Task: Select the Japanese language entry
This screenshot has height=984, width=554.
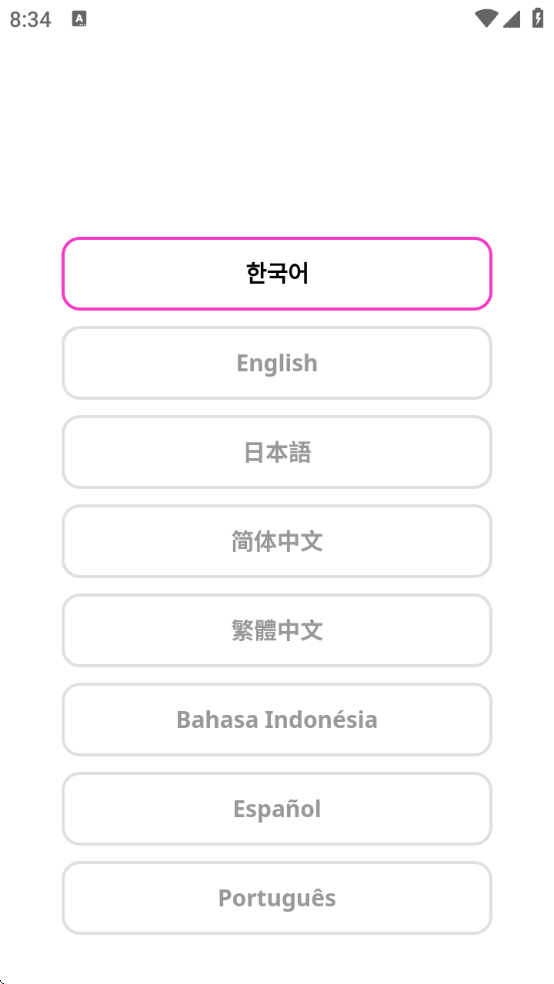Action: coord(277,452)
